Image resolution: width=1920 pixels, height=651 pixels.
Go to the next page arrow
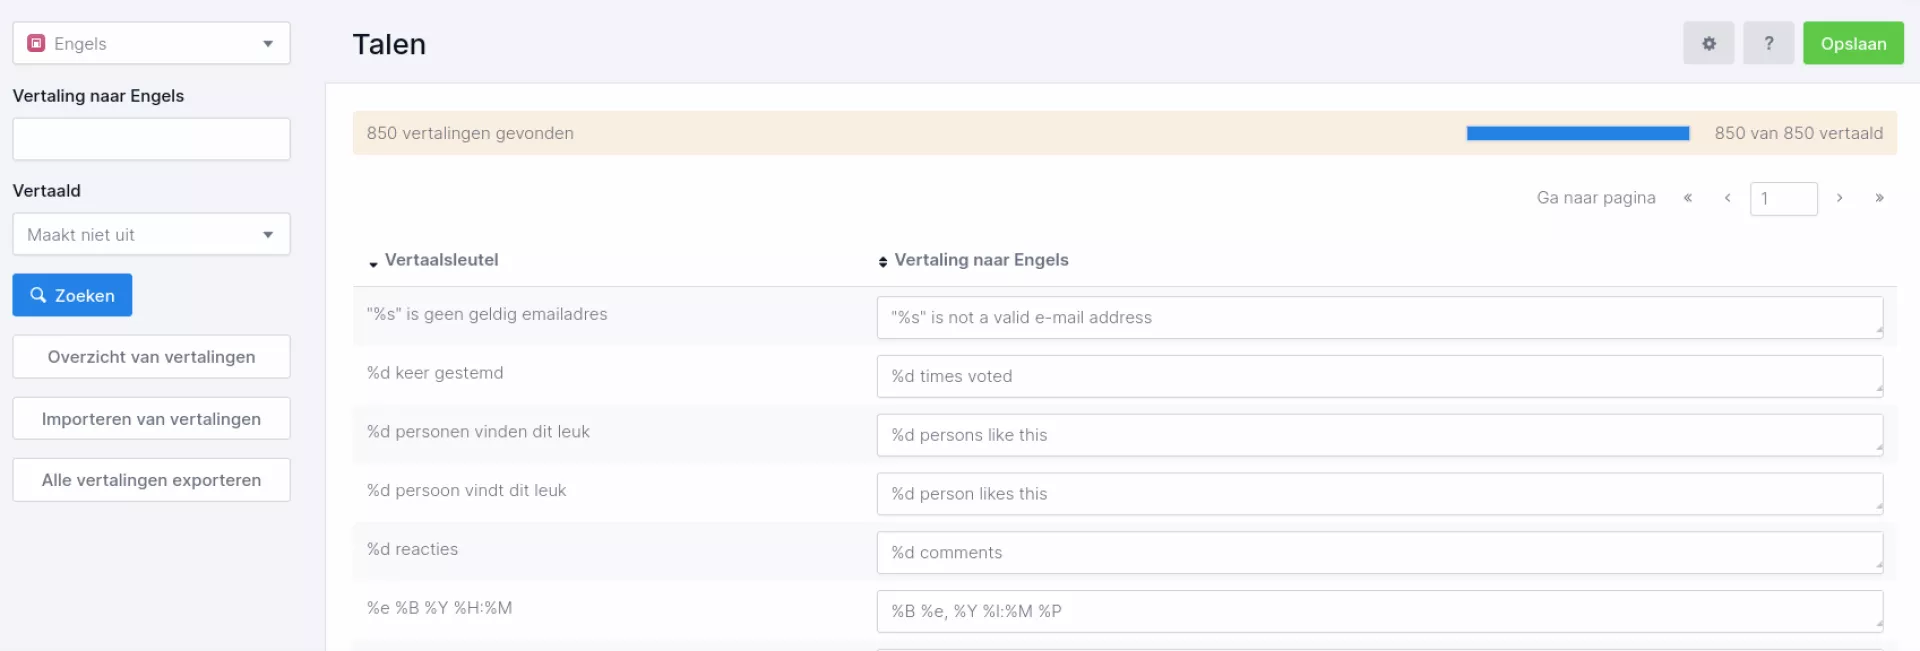click(x=1839, y=198)
